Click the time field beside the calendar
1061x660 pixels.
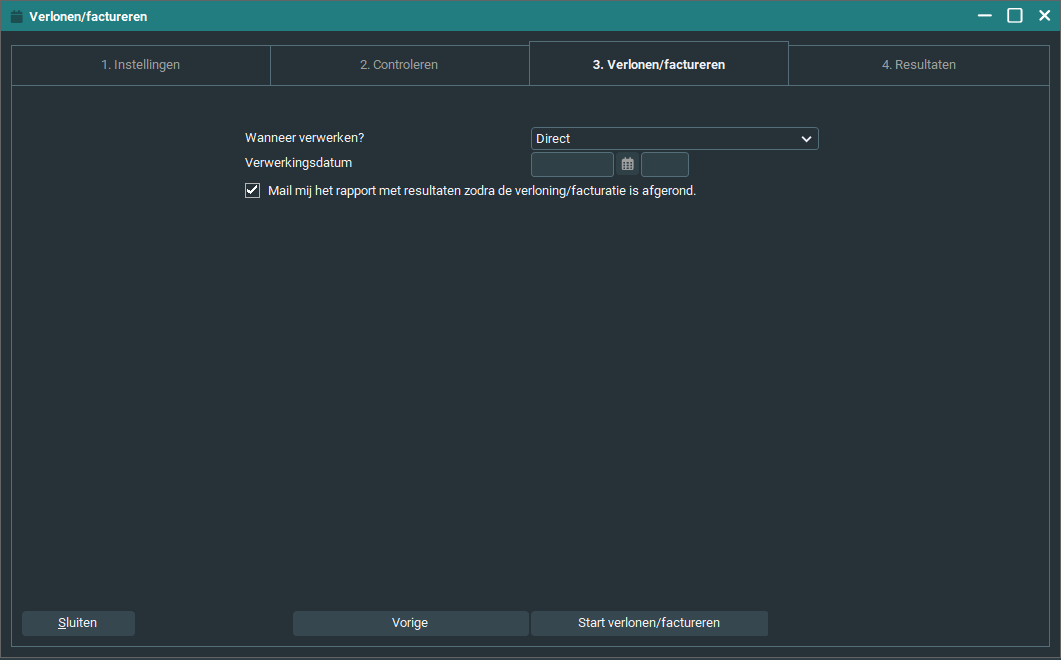point(664,165)
